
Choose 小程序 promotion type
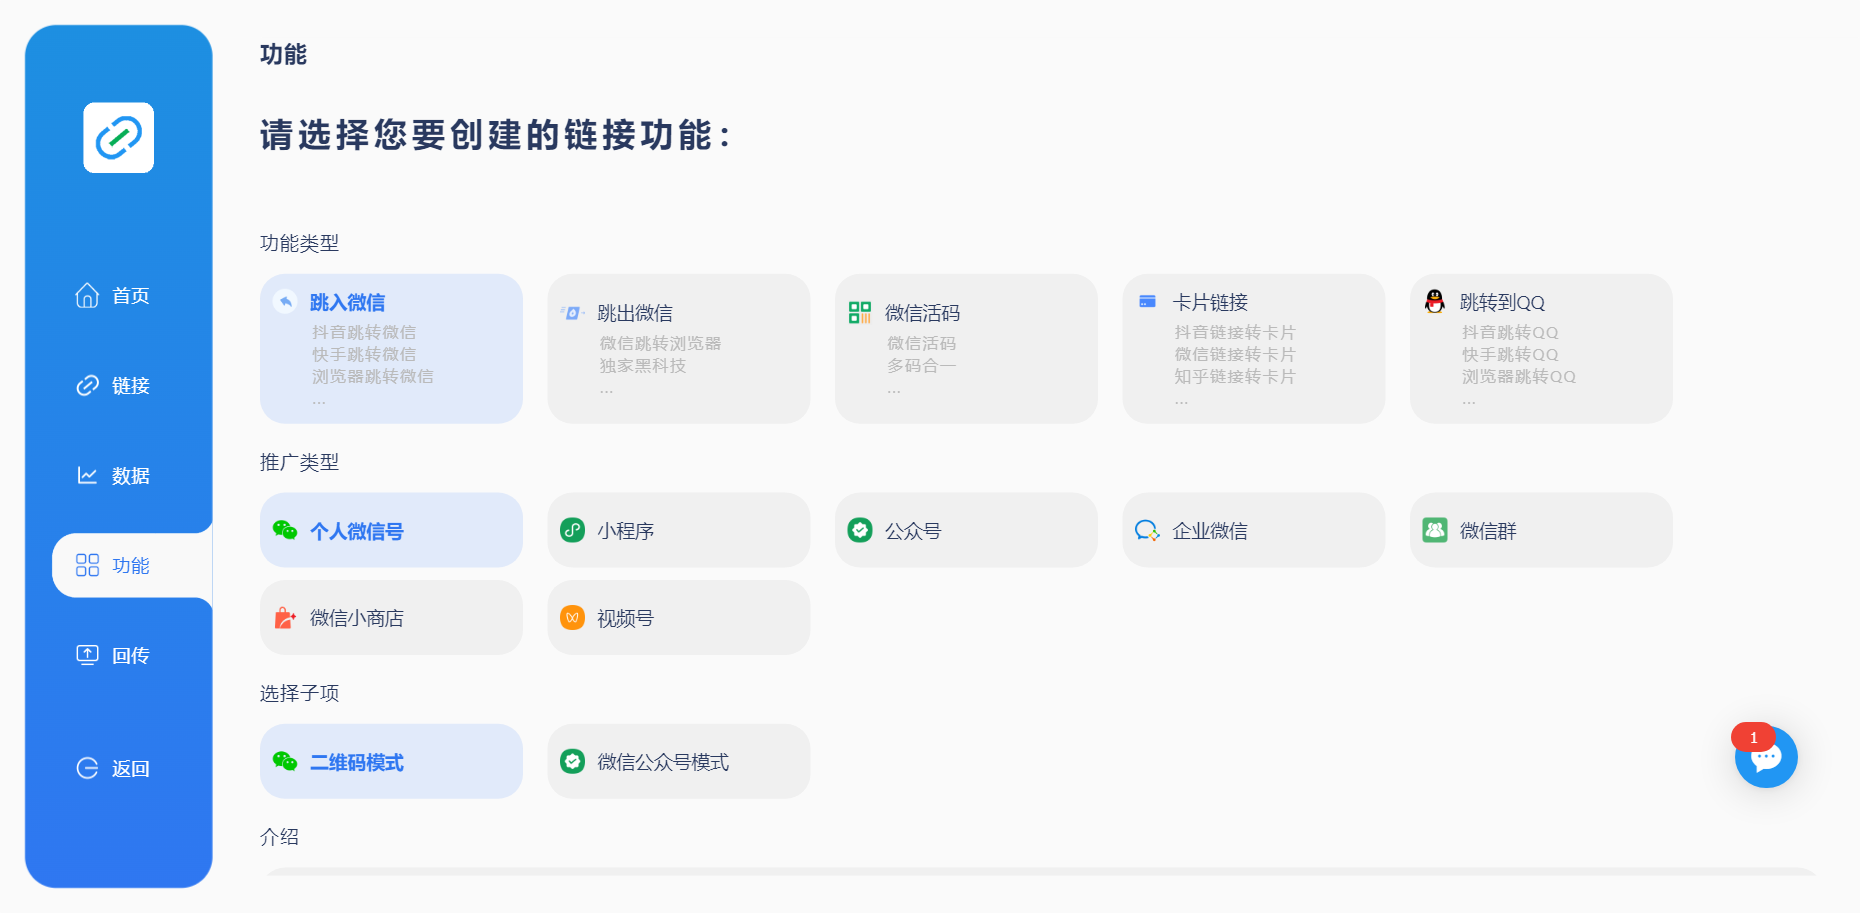pyautogui.click(x=679, y=530)
